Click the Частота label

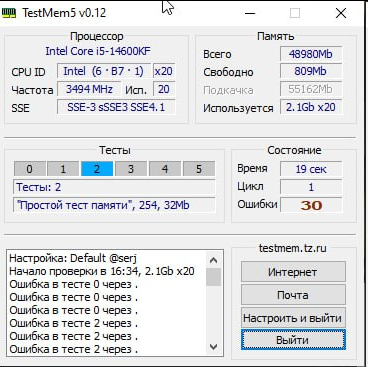pyautogui.click(x=32, y=90)
